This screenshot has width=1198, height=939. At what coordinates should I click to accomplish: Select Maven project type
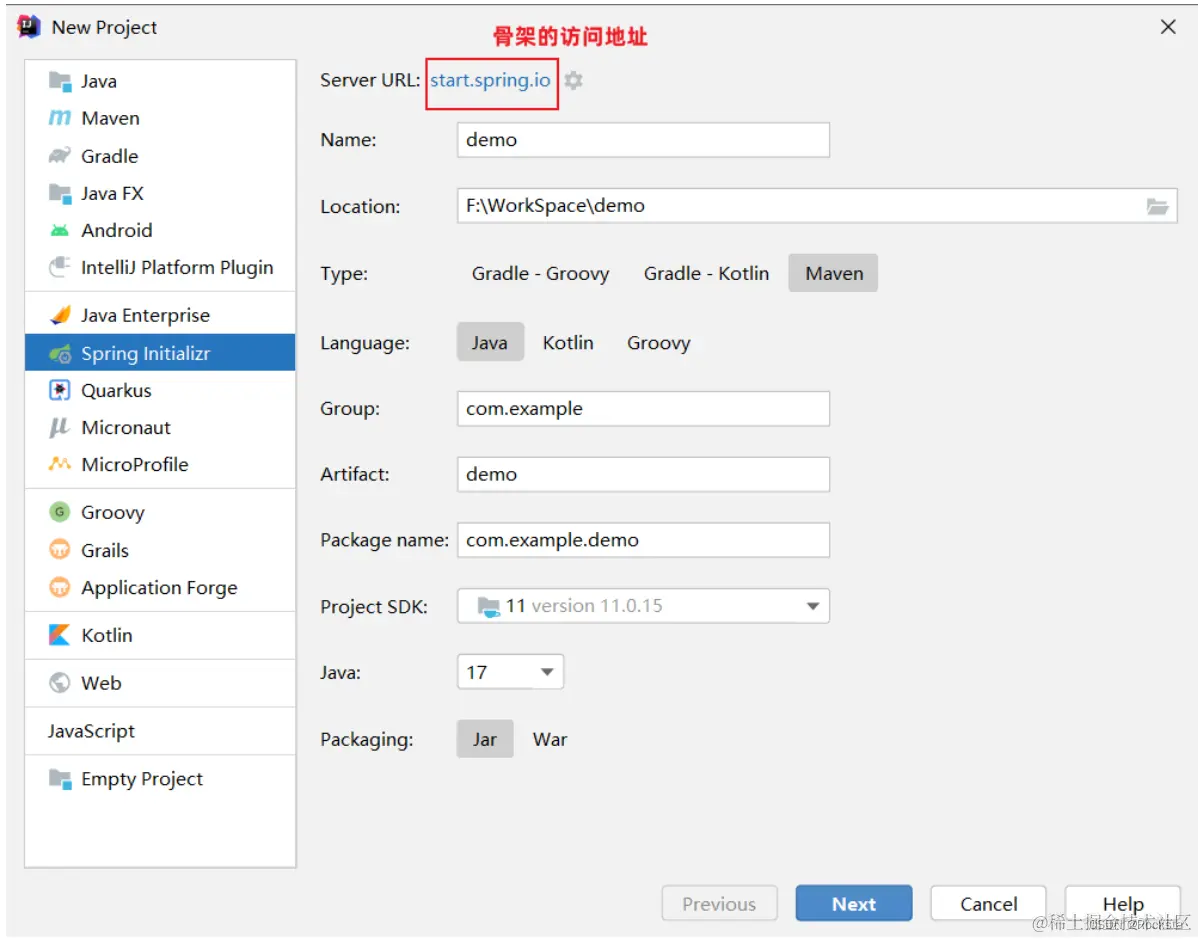[x=834, y=274]
